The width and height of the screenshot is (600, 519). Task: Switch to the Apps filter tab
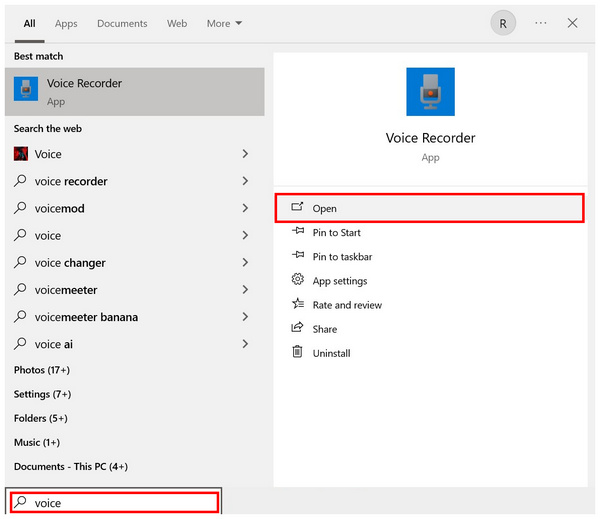click(x=66, y=24)
